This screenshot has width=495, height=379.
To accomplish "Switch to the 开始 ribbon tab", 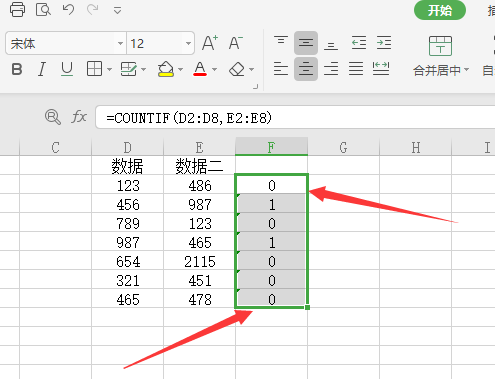I will pyautogui.click(x=440, y=10).
